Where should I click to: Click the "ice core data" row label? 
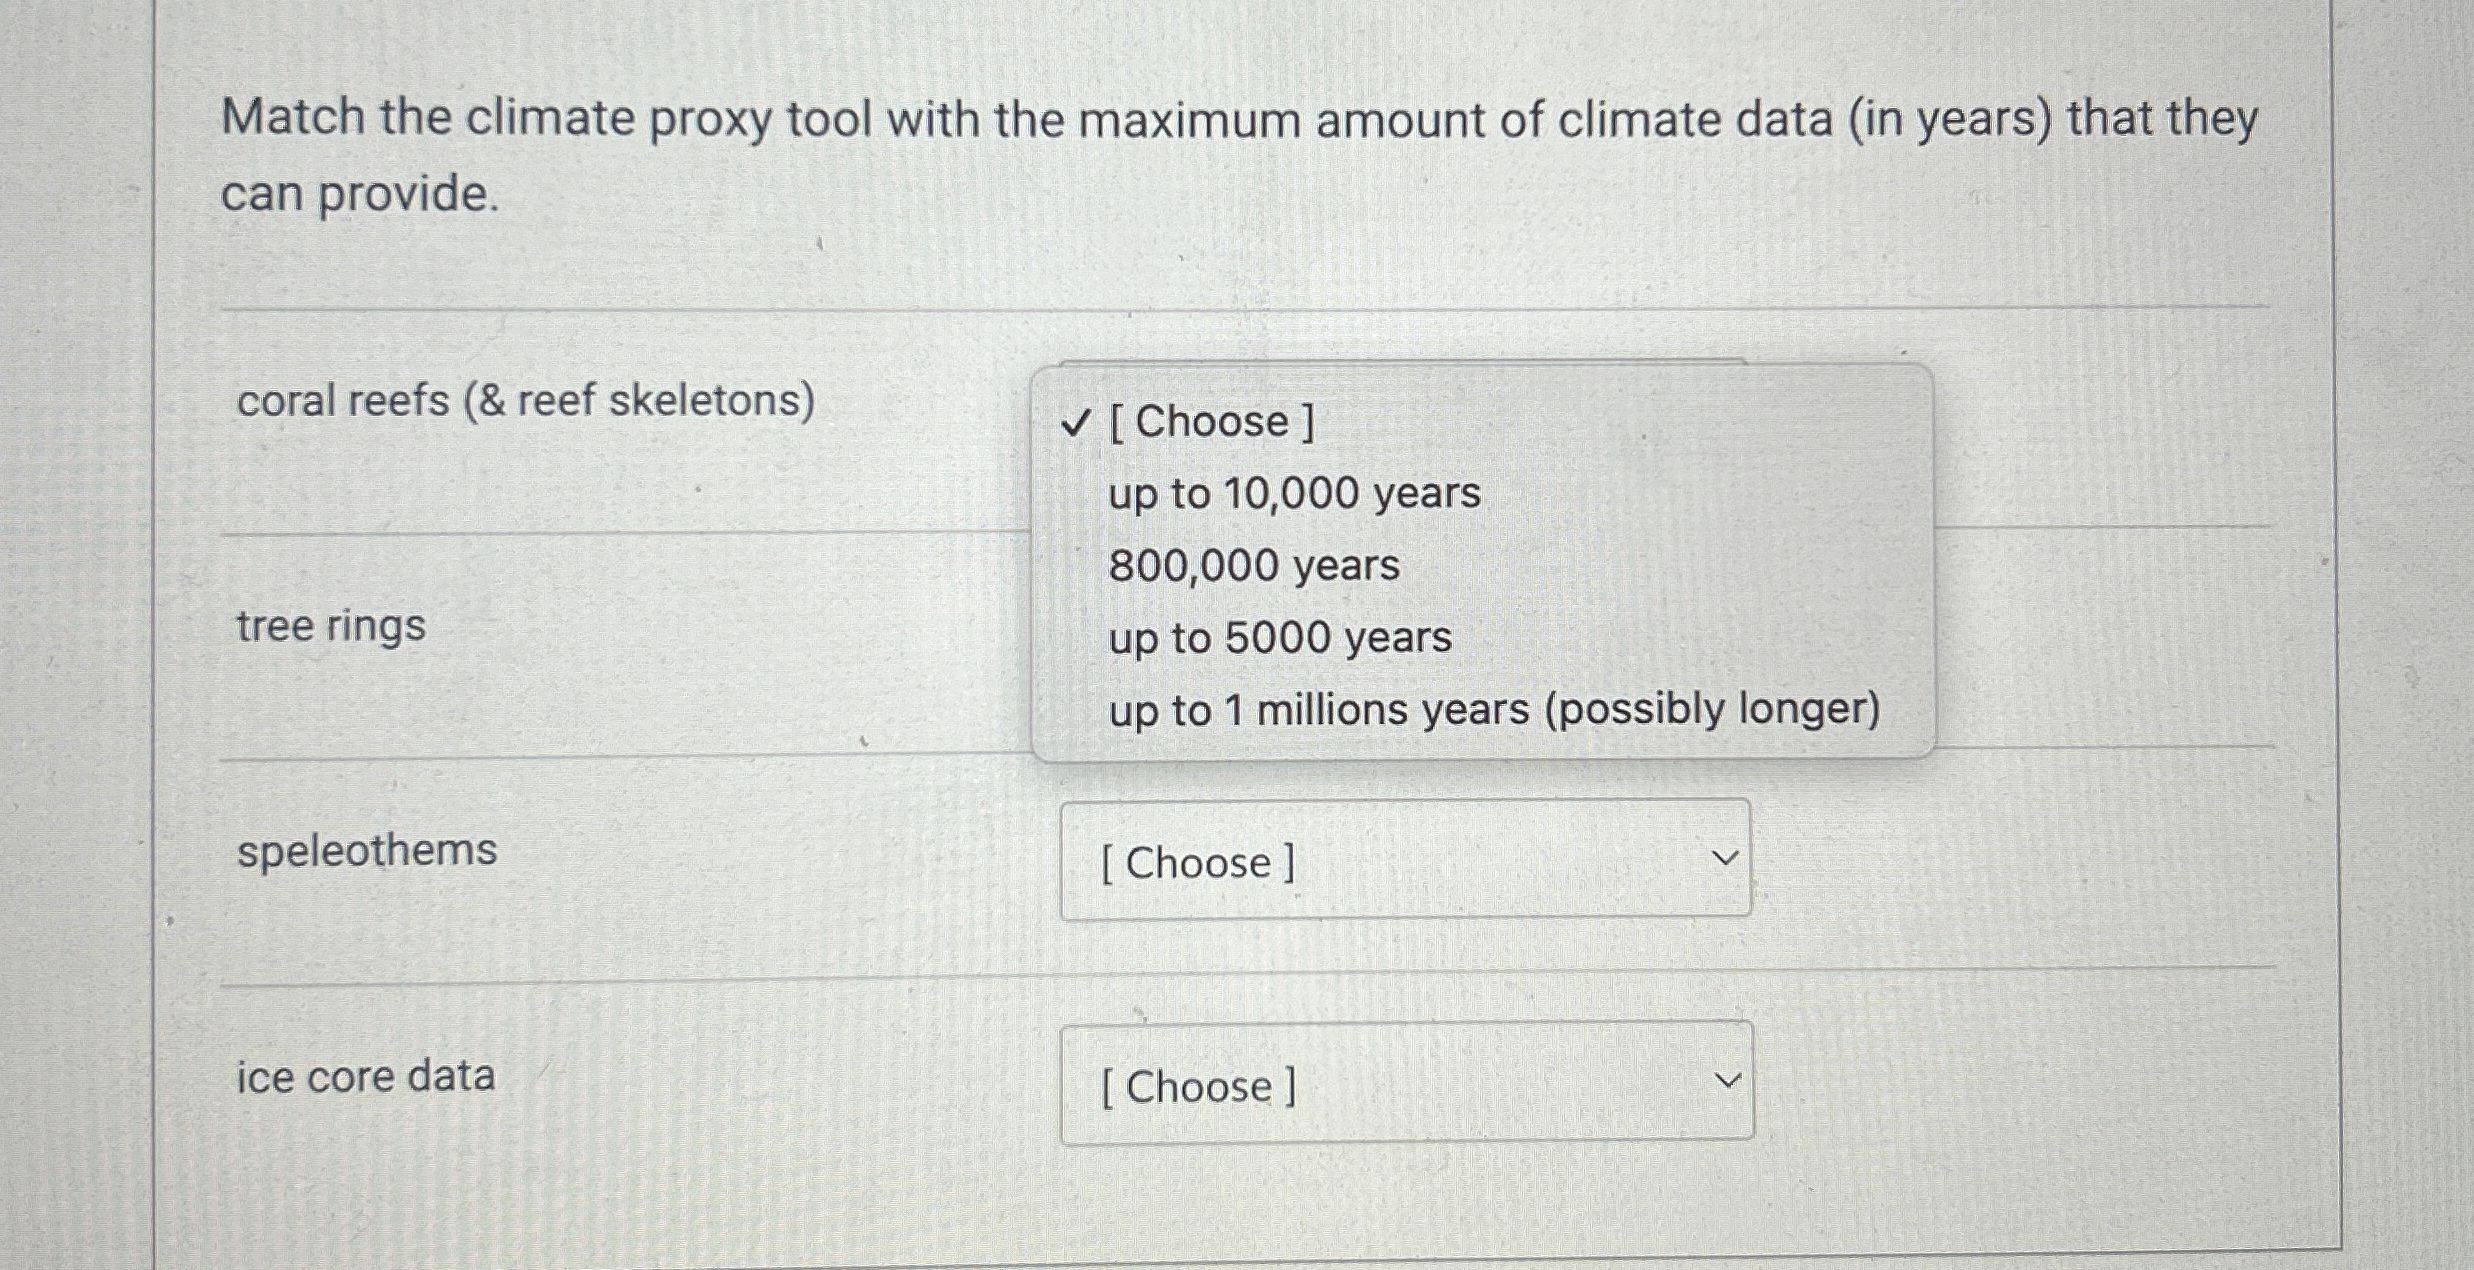[x=366, y=1077]
